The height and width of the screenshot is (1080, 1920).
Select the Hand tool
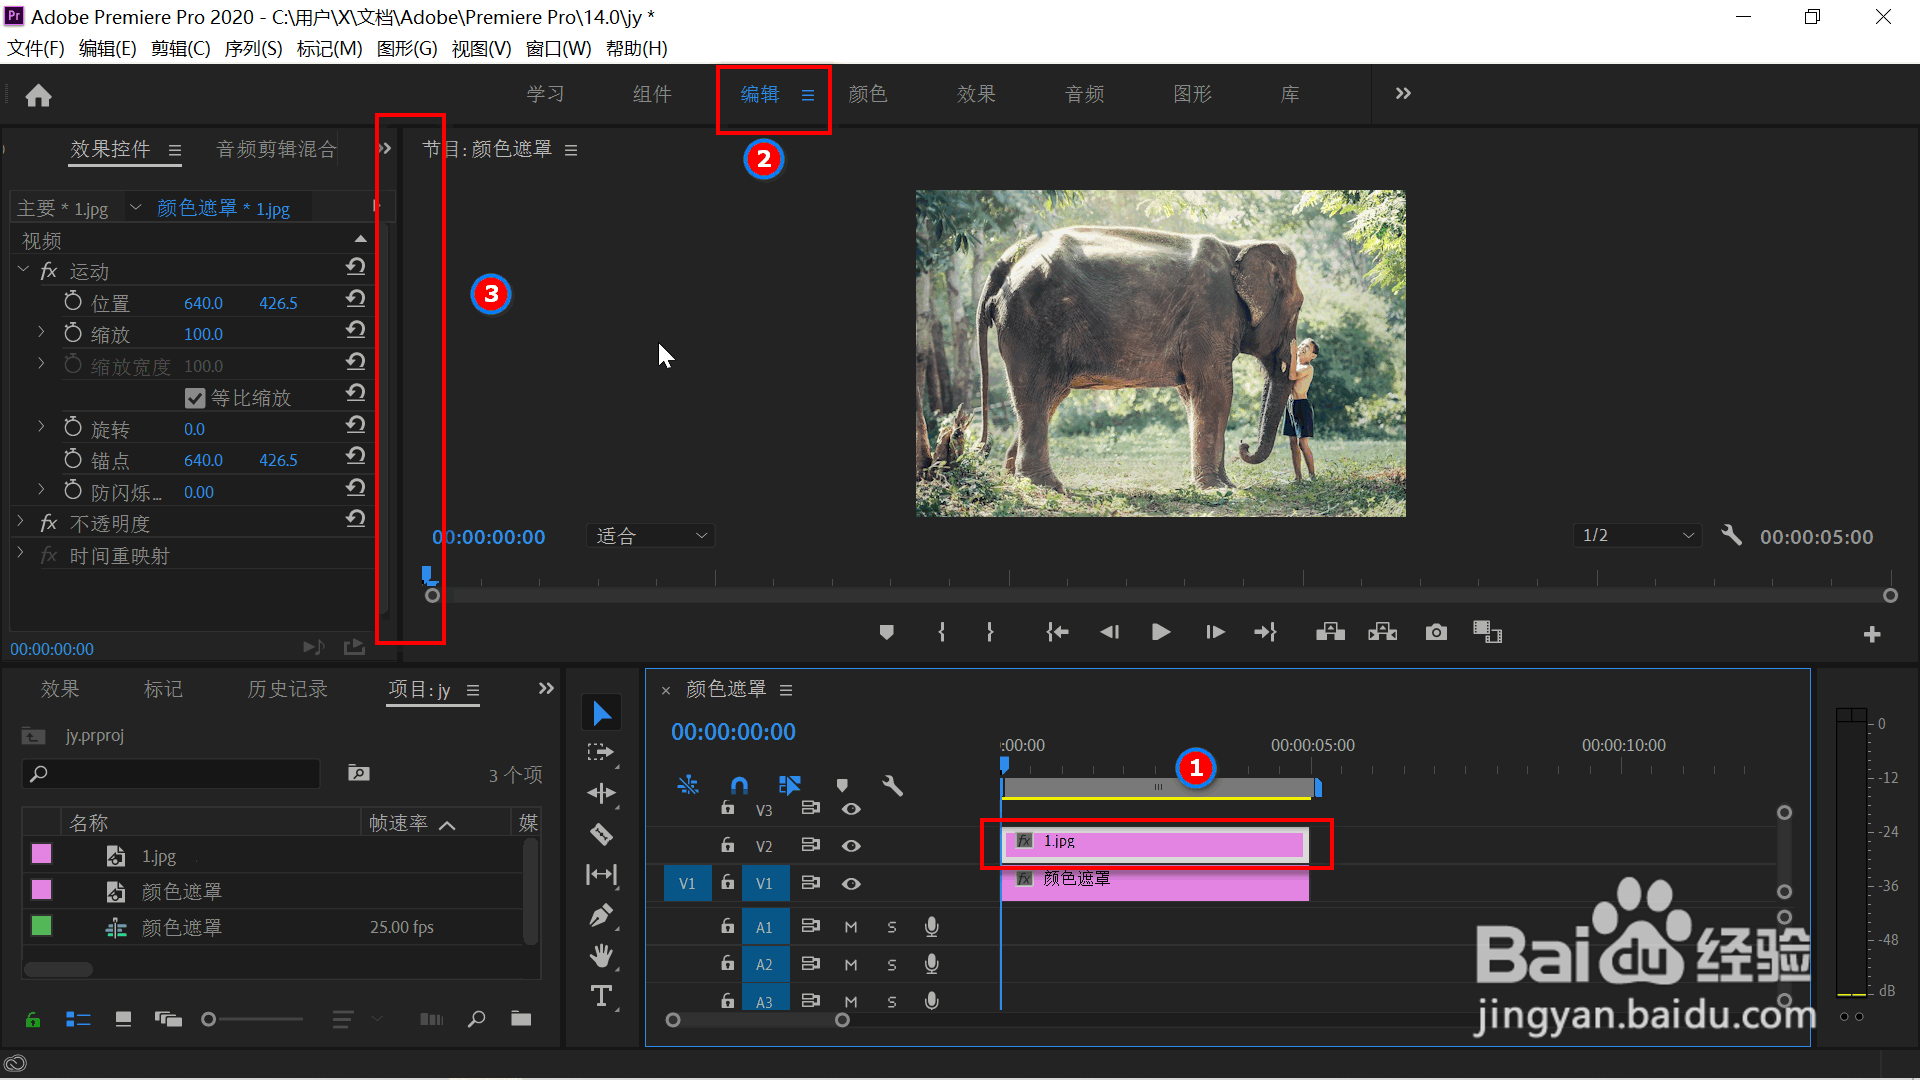(x=601, y=956)
